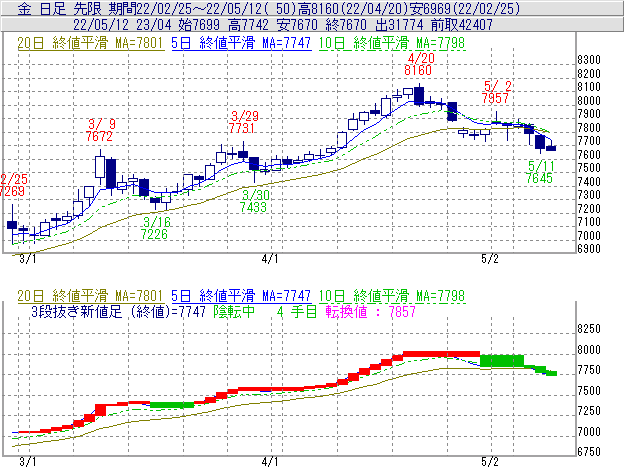Click the 5/11 7645 low label
The image size is (624, 475).
[x=540, y=172]
